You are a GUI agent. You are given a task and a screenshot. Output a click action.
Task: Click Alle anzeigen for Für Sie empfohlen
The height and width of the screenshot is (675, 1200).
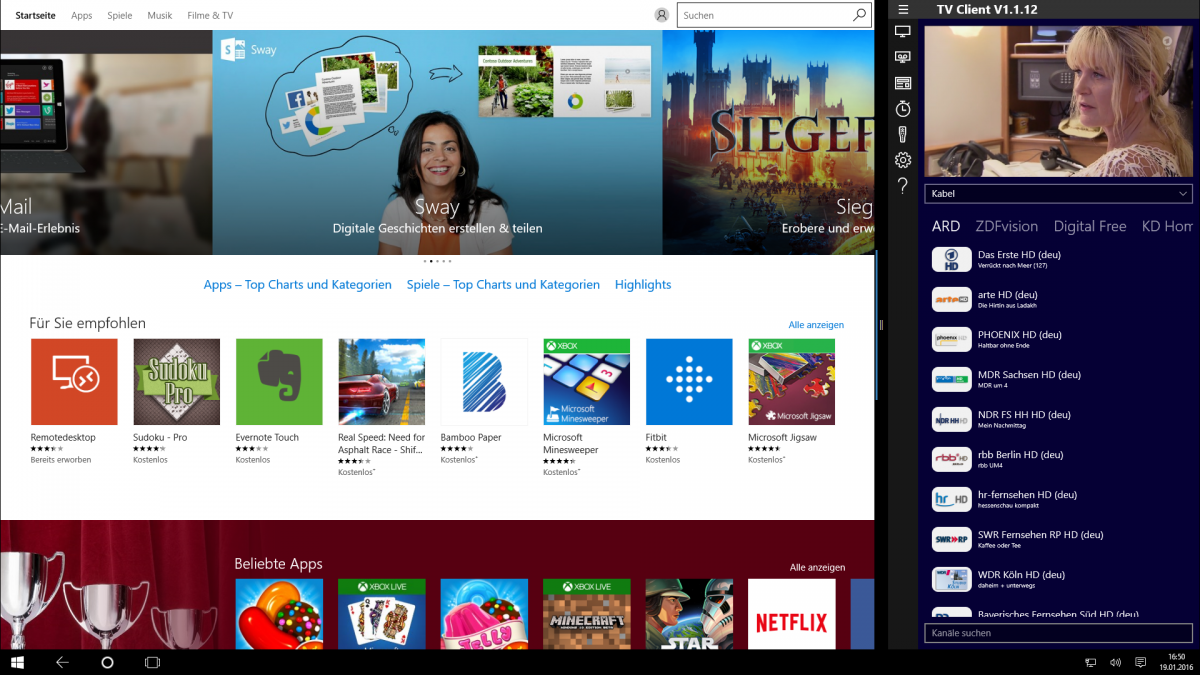point(816,325)
